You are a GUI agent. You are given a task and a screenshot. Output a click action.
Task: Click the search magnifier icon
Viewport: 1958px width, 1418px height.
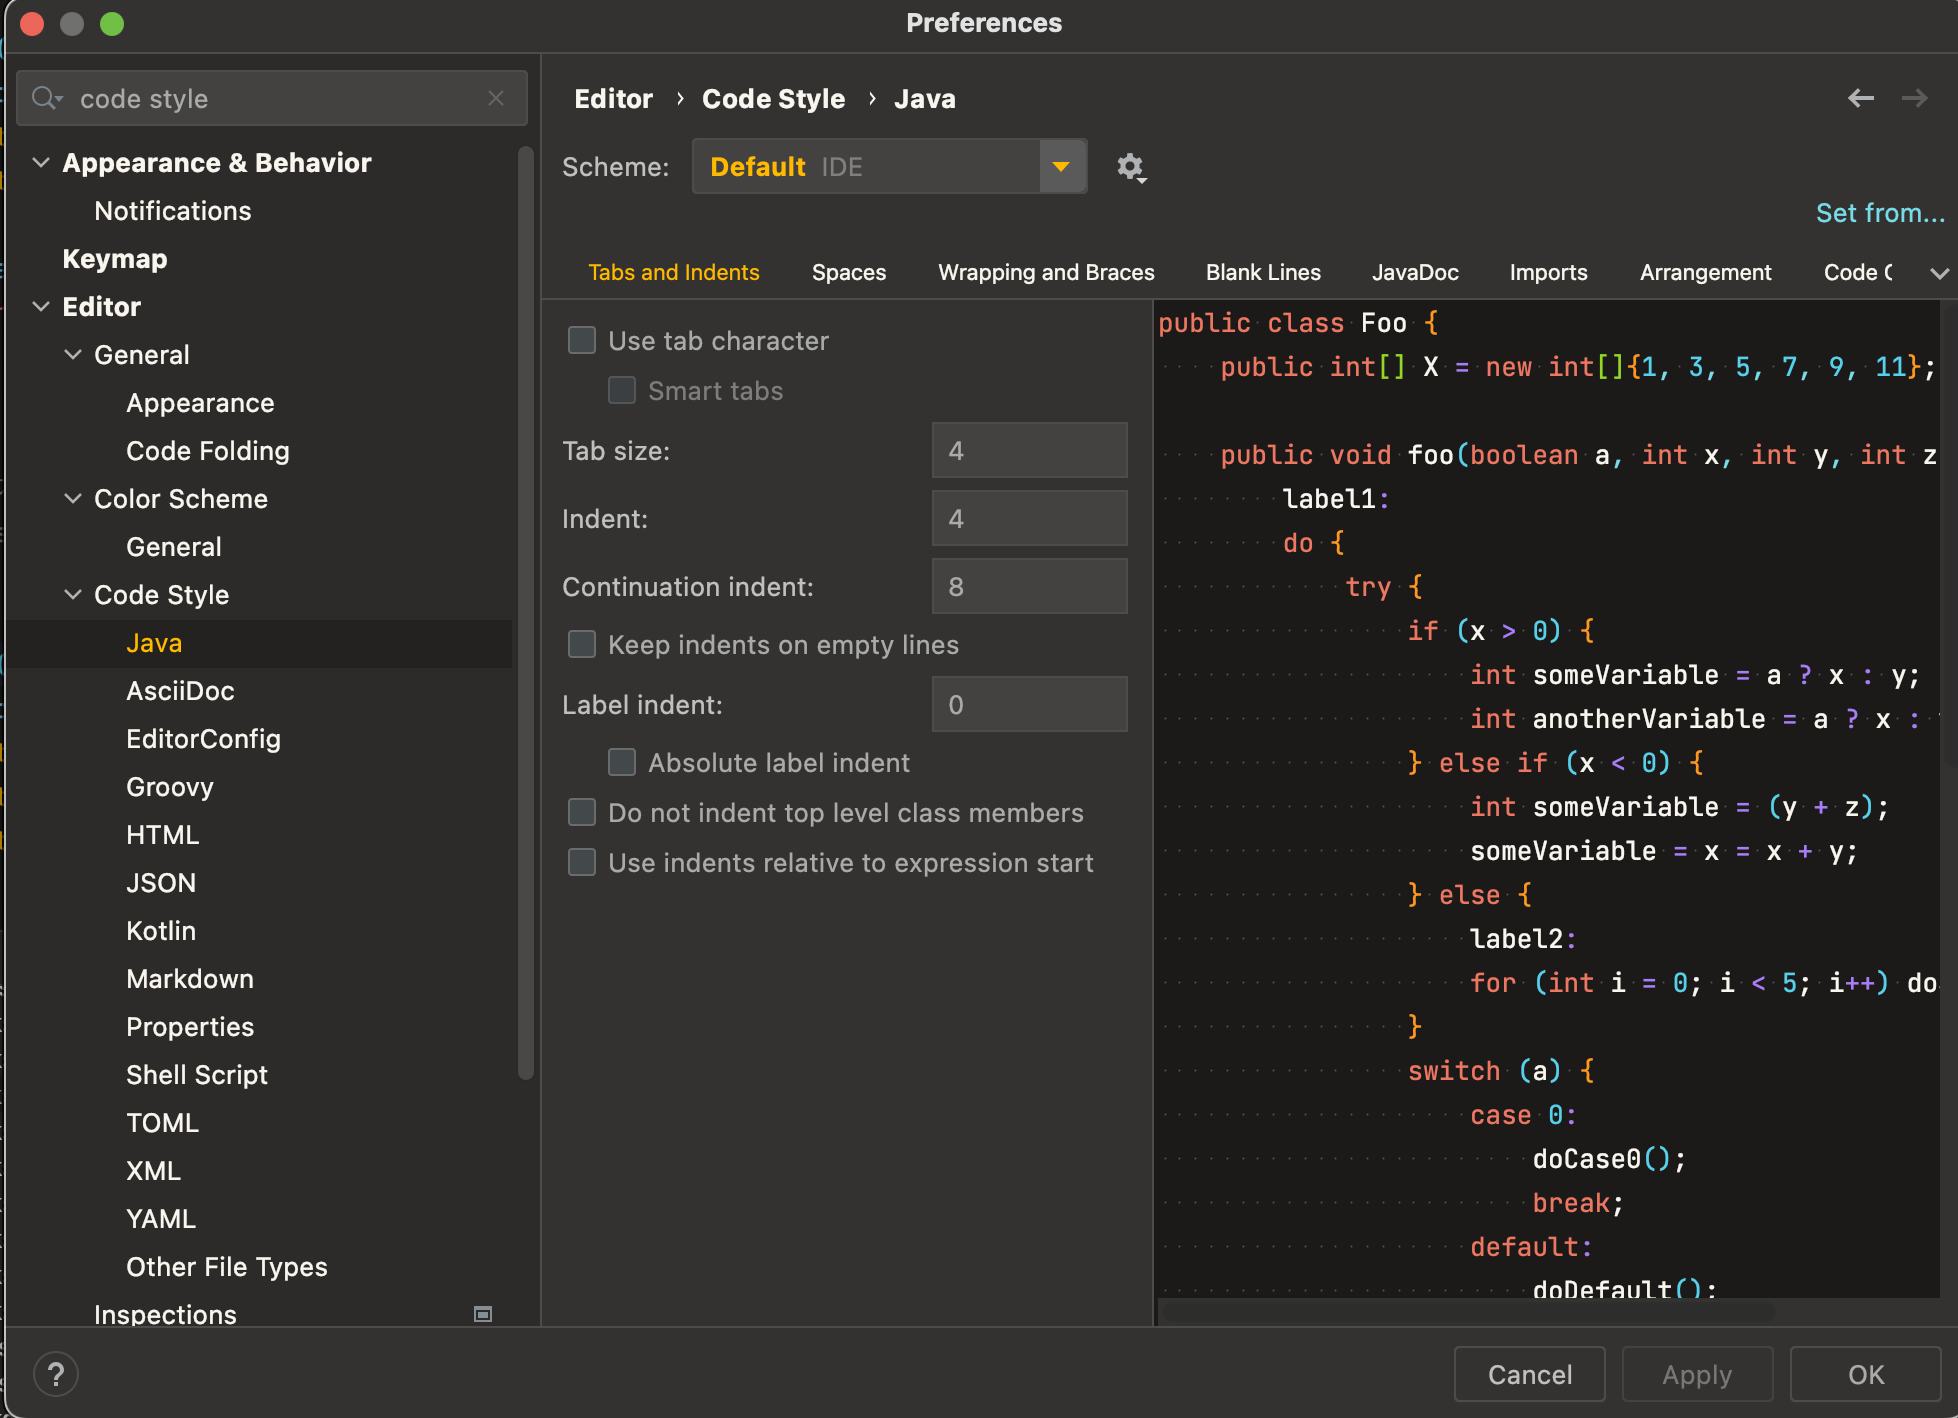[x=45, y=98]
